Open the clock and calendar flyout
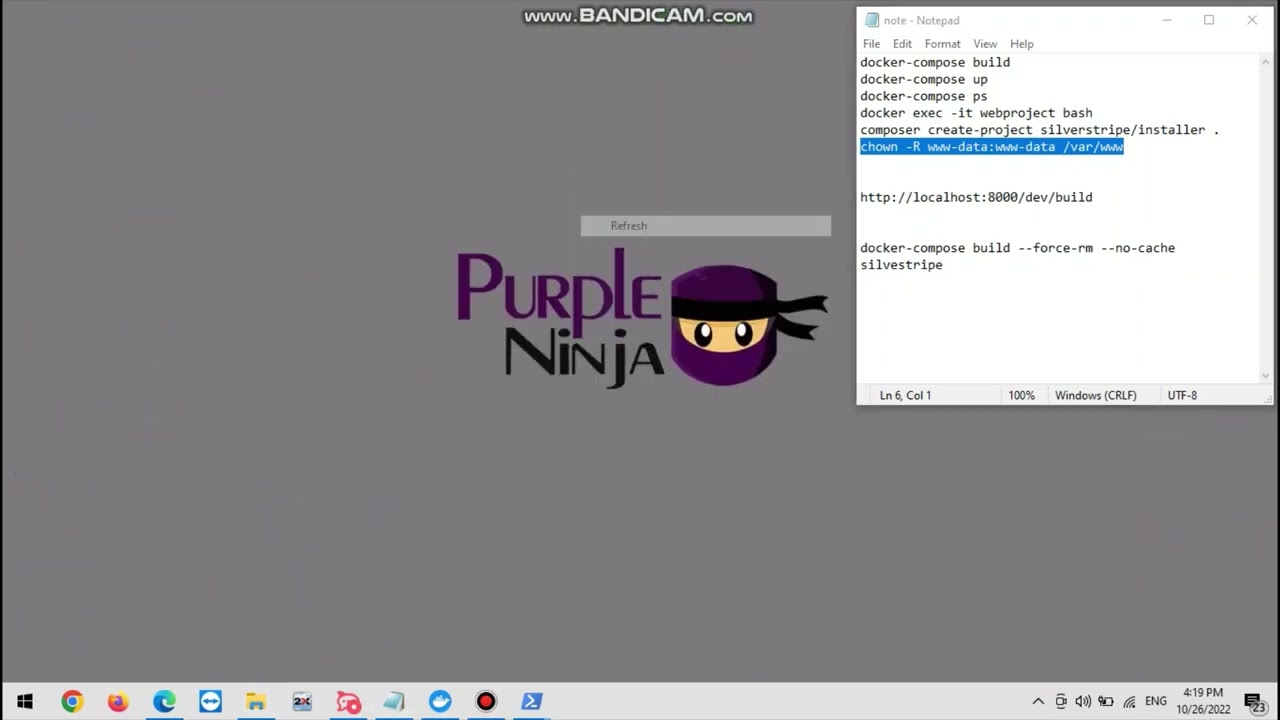Image resolution: width=1280 pixels, height=720 pixels. [1203, 701]
